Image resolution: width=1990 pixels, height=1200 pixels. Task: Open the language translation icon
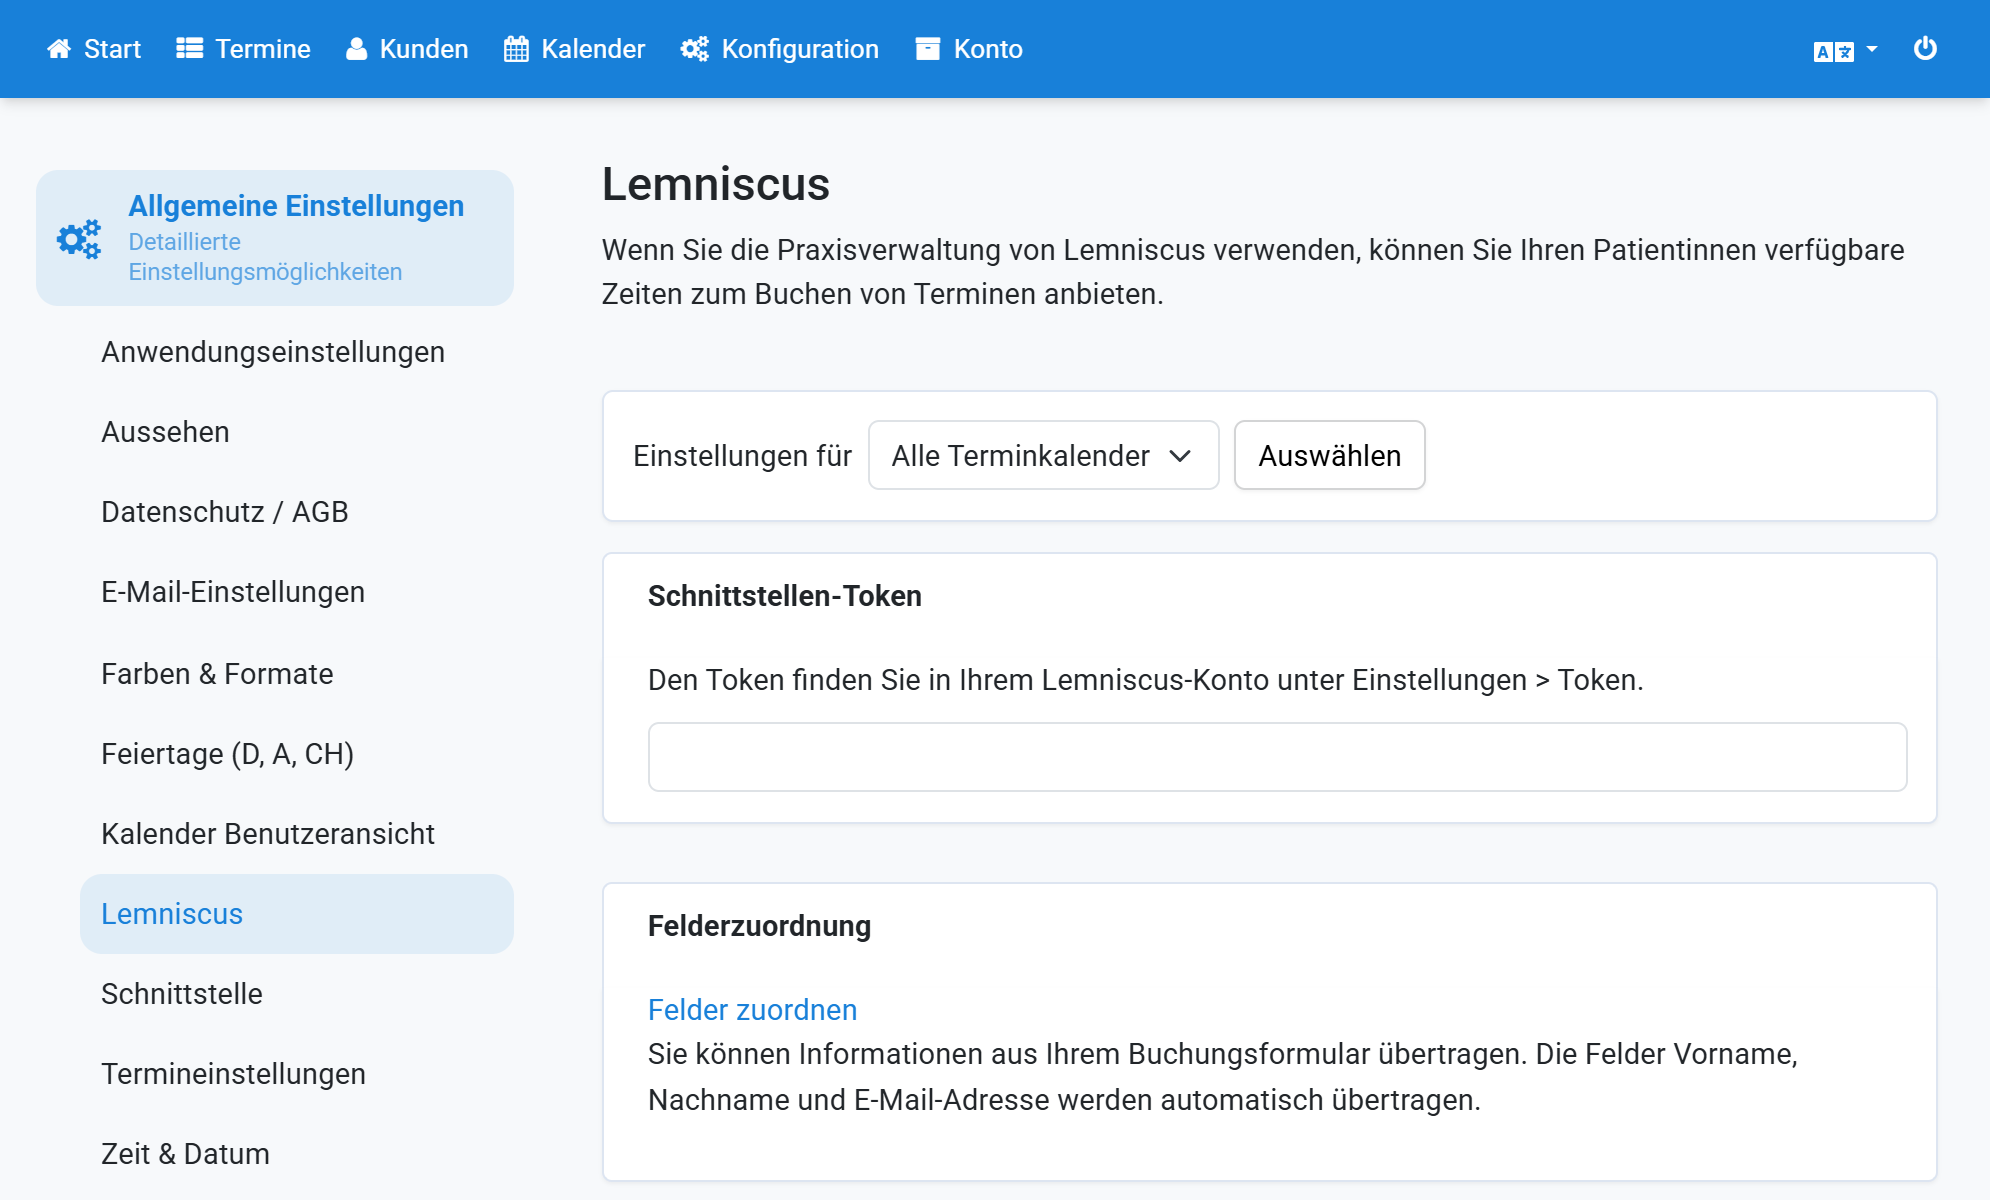(1834, 51)
